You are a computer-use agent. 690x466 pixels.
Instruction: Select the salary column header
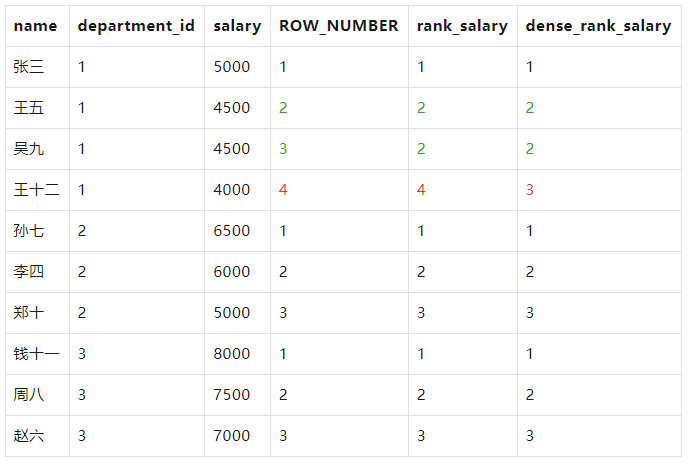237,26
